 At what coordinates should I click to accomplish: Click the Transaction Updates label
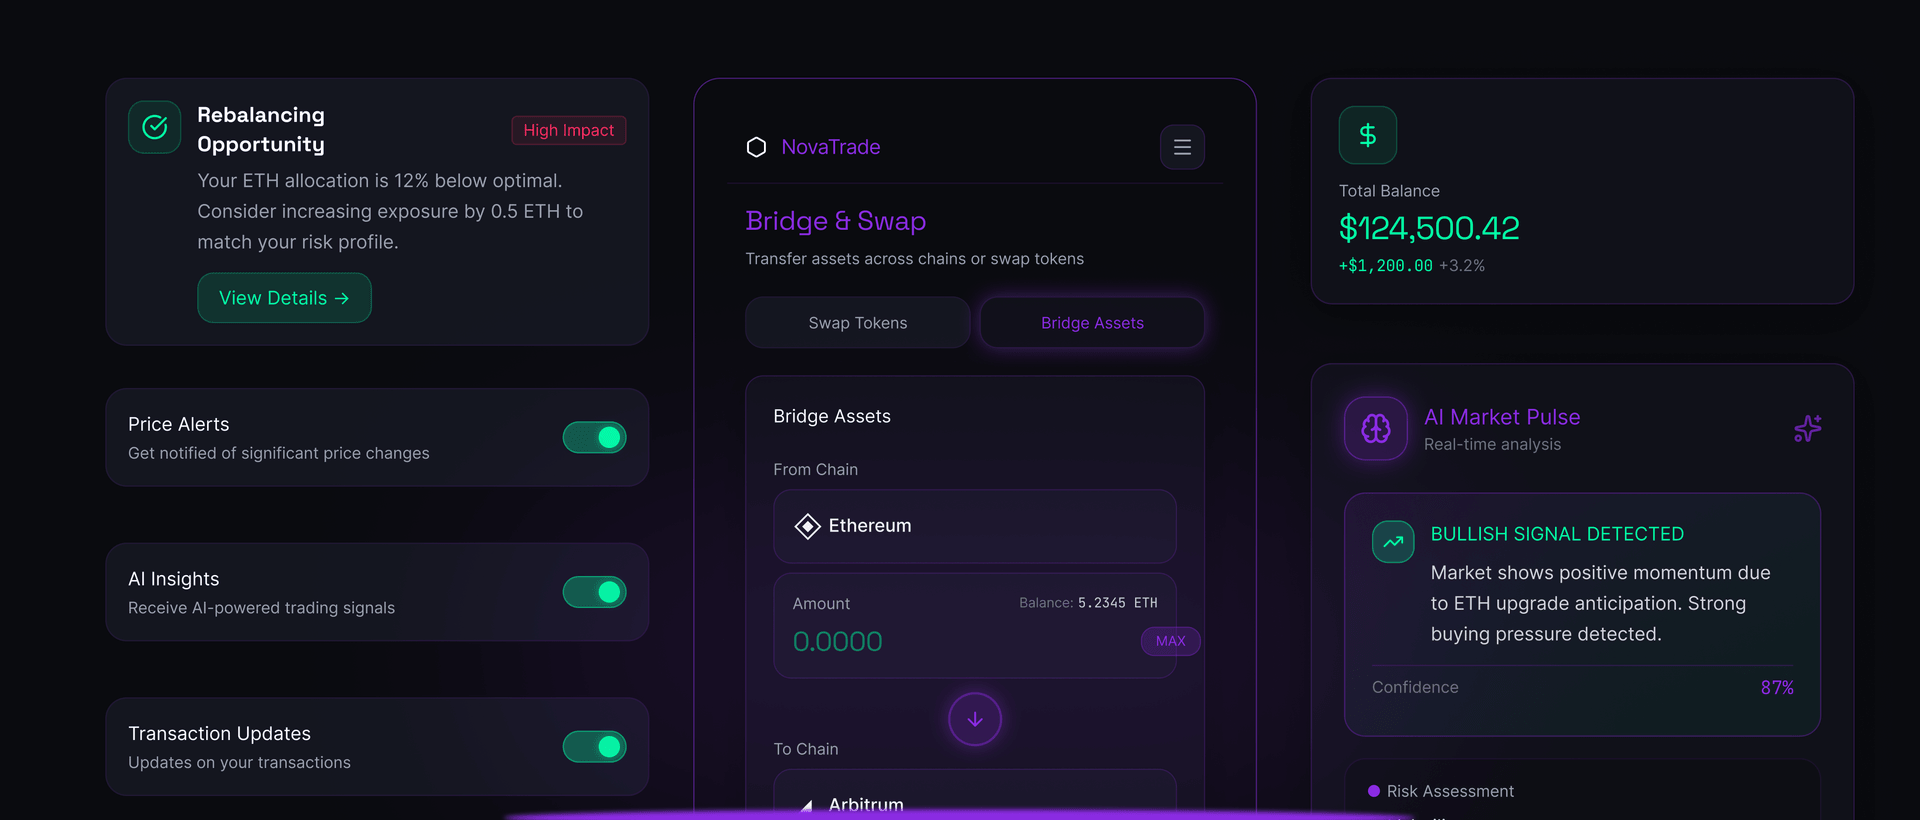[219, 734]
